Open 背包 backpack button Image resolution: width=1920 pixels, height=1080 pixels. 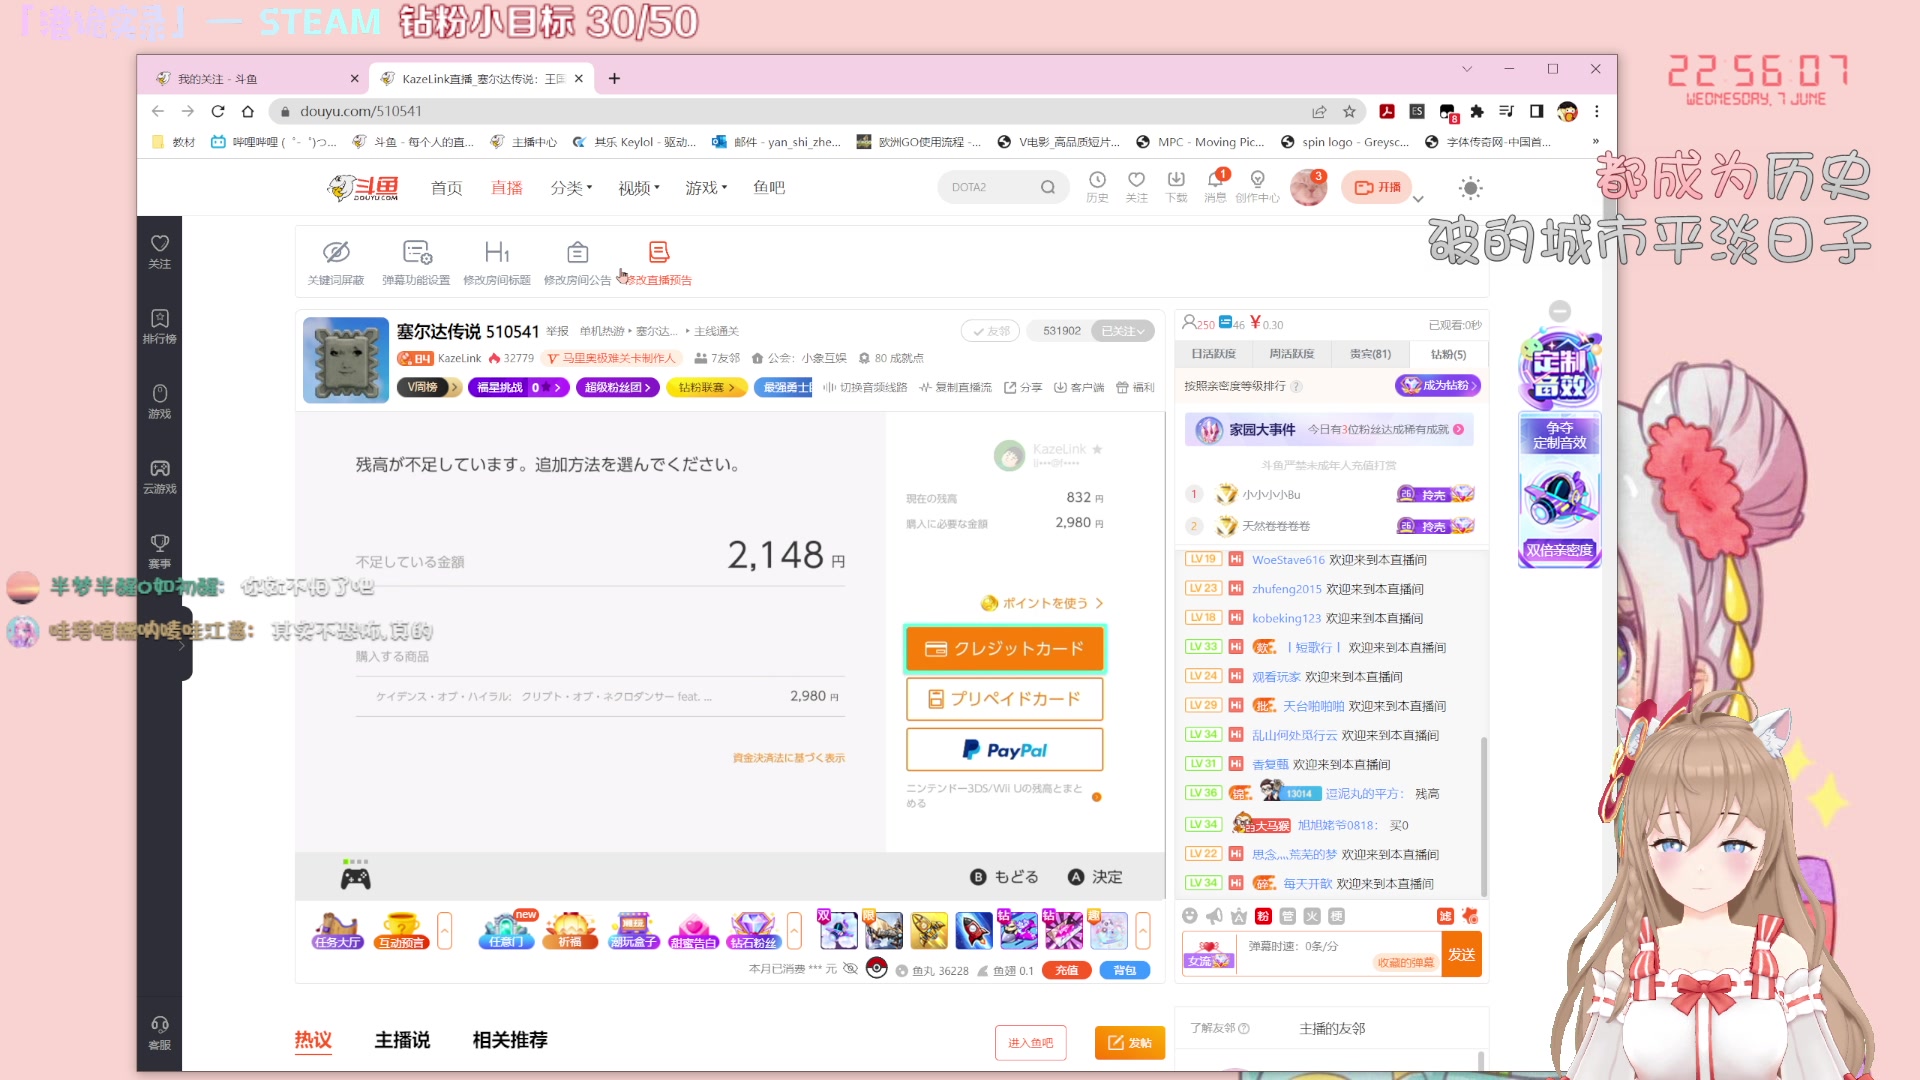1125,970
